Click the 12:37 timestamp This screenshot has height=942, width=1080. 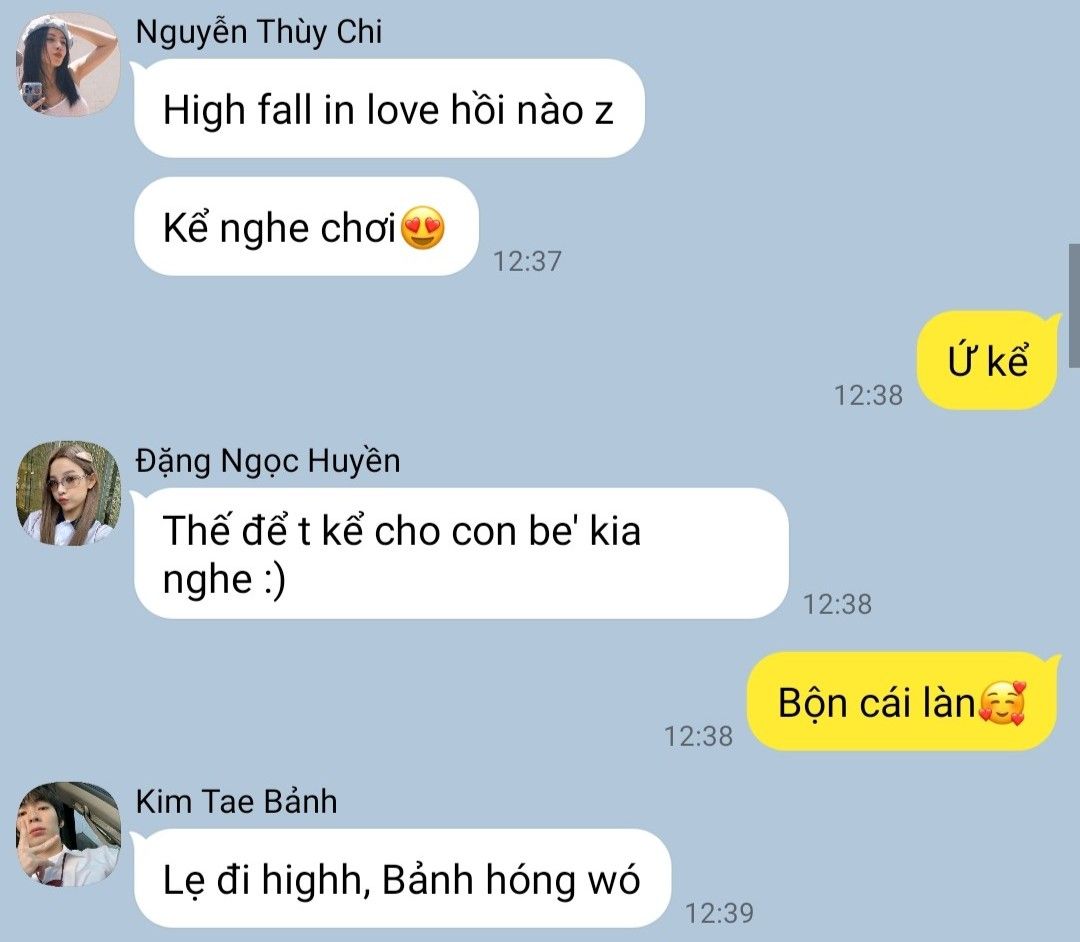coord(527,261)
